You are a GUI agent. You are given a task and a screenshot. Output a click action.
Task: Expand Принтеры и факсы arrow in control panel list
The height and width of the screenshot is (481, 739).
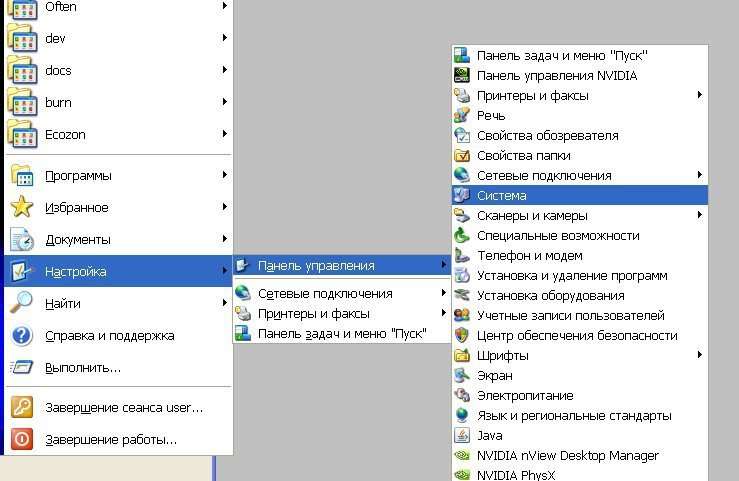[700, 95]
